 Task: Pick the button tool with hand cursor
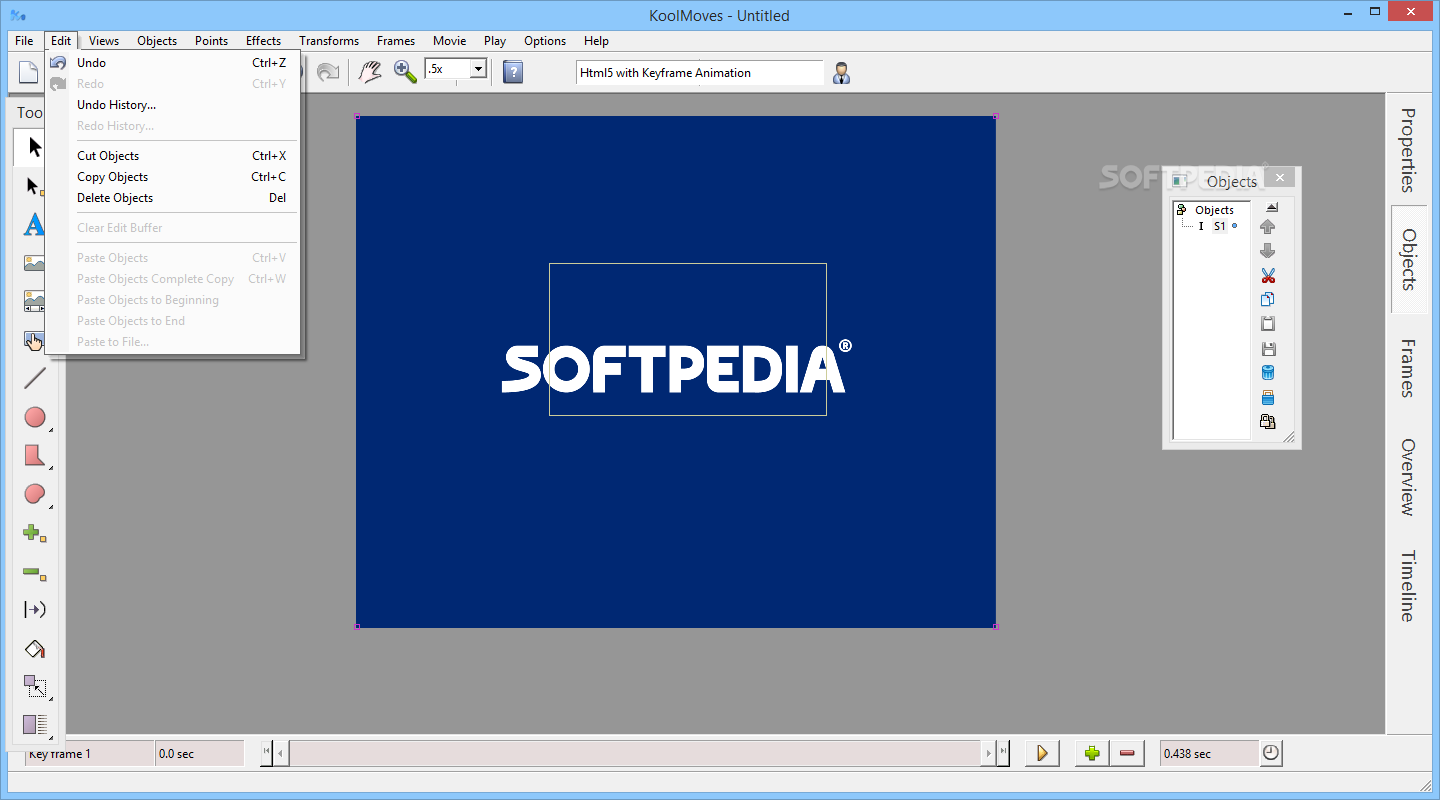point(35,341)
